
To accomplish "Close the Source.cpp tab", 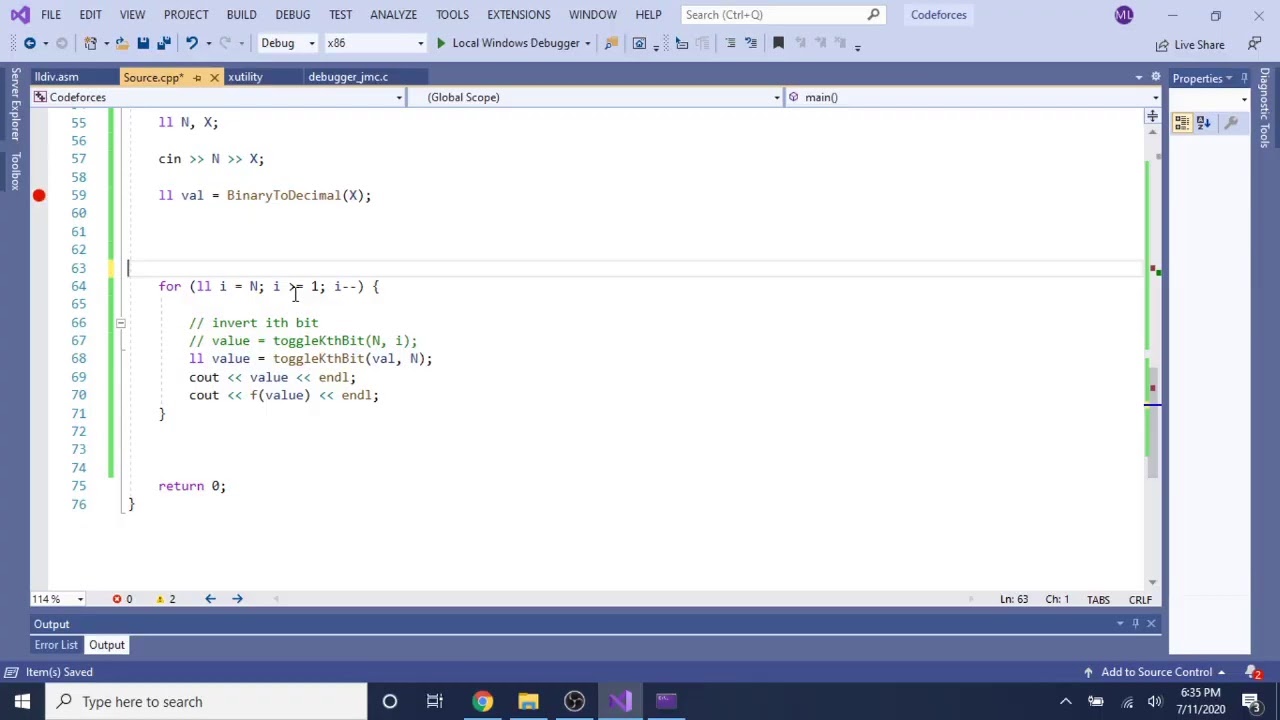I will [x=214, y=77].
